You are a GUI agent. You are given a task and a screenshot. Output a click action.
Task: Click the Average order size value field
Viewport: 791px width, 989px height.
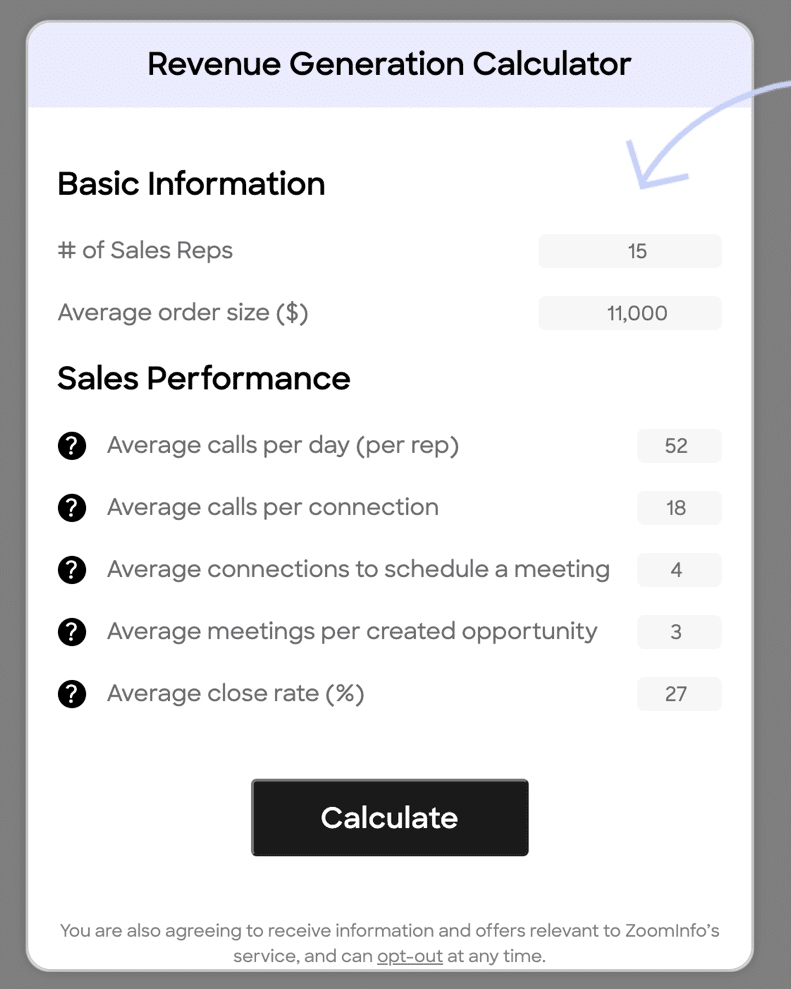tap(630, 313)
